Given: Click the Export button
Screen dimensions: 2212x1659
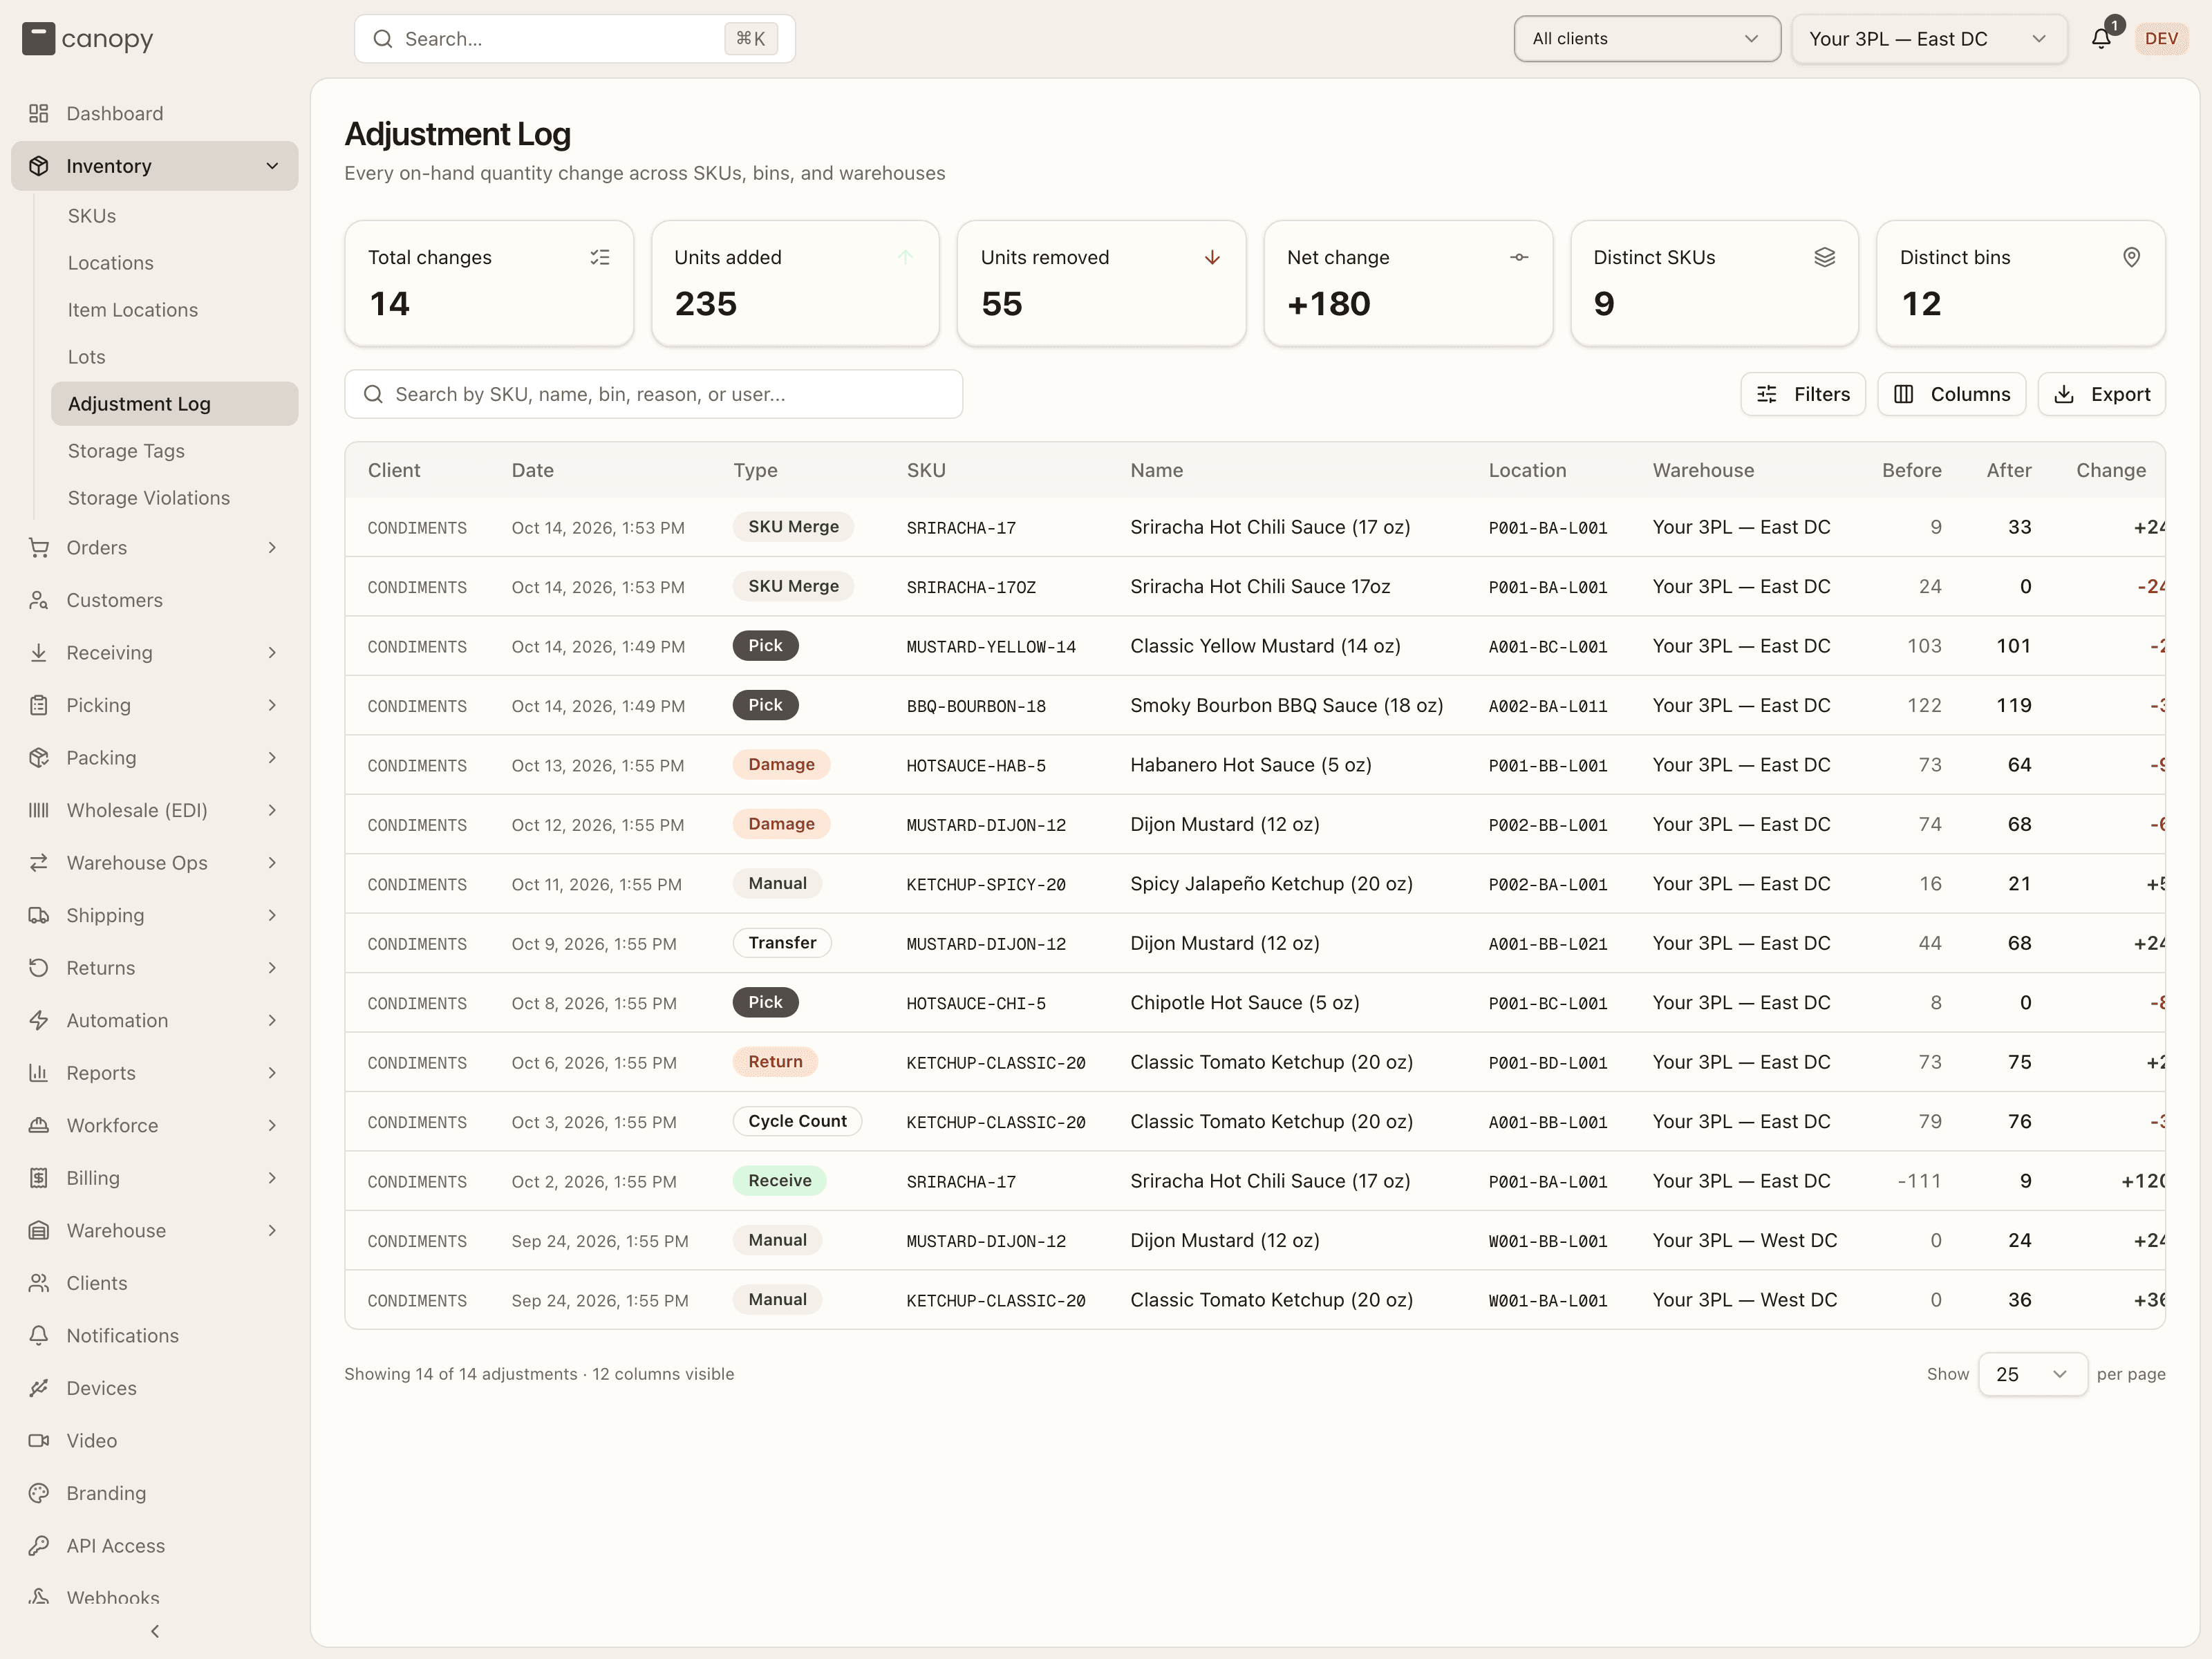Looking at the screenshot, I should coord(2101,394).
